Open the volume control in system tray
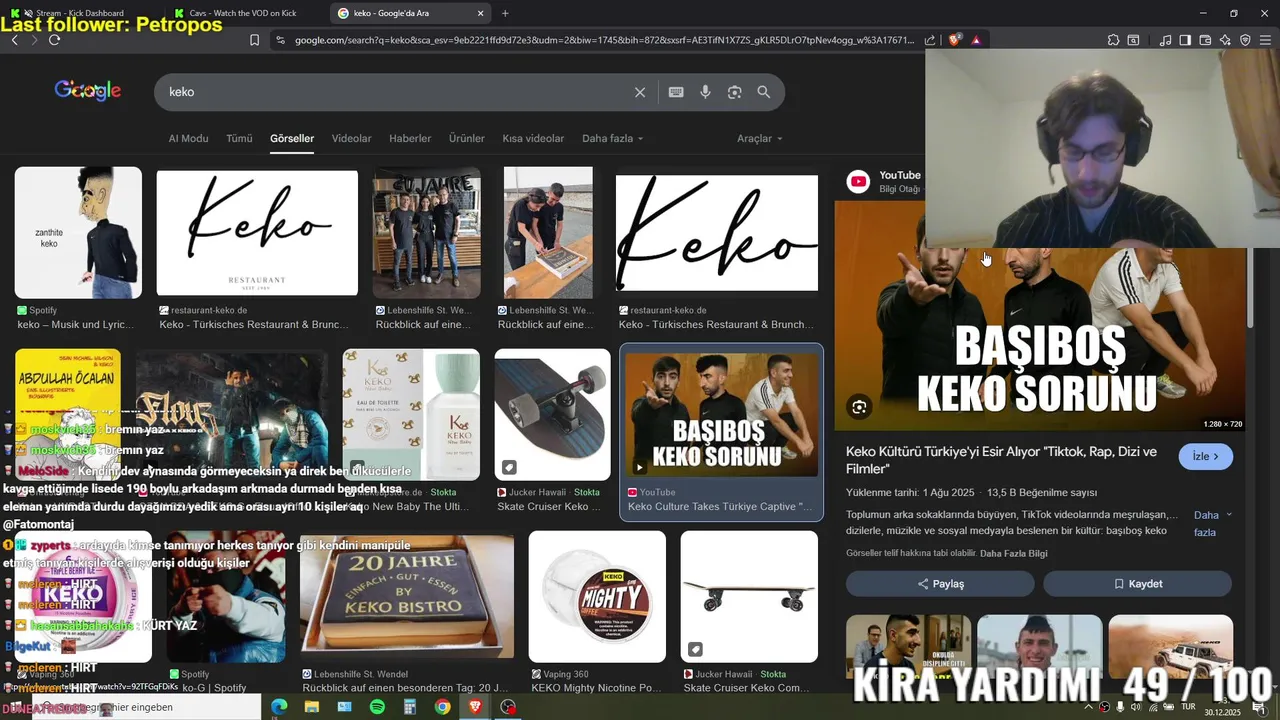The image size is (1280, 720). (1135, 707)
